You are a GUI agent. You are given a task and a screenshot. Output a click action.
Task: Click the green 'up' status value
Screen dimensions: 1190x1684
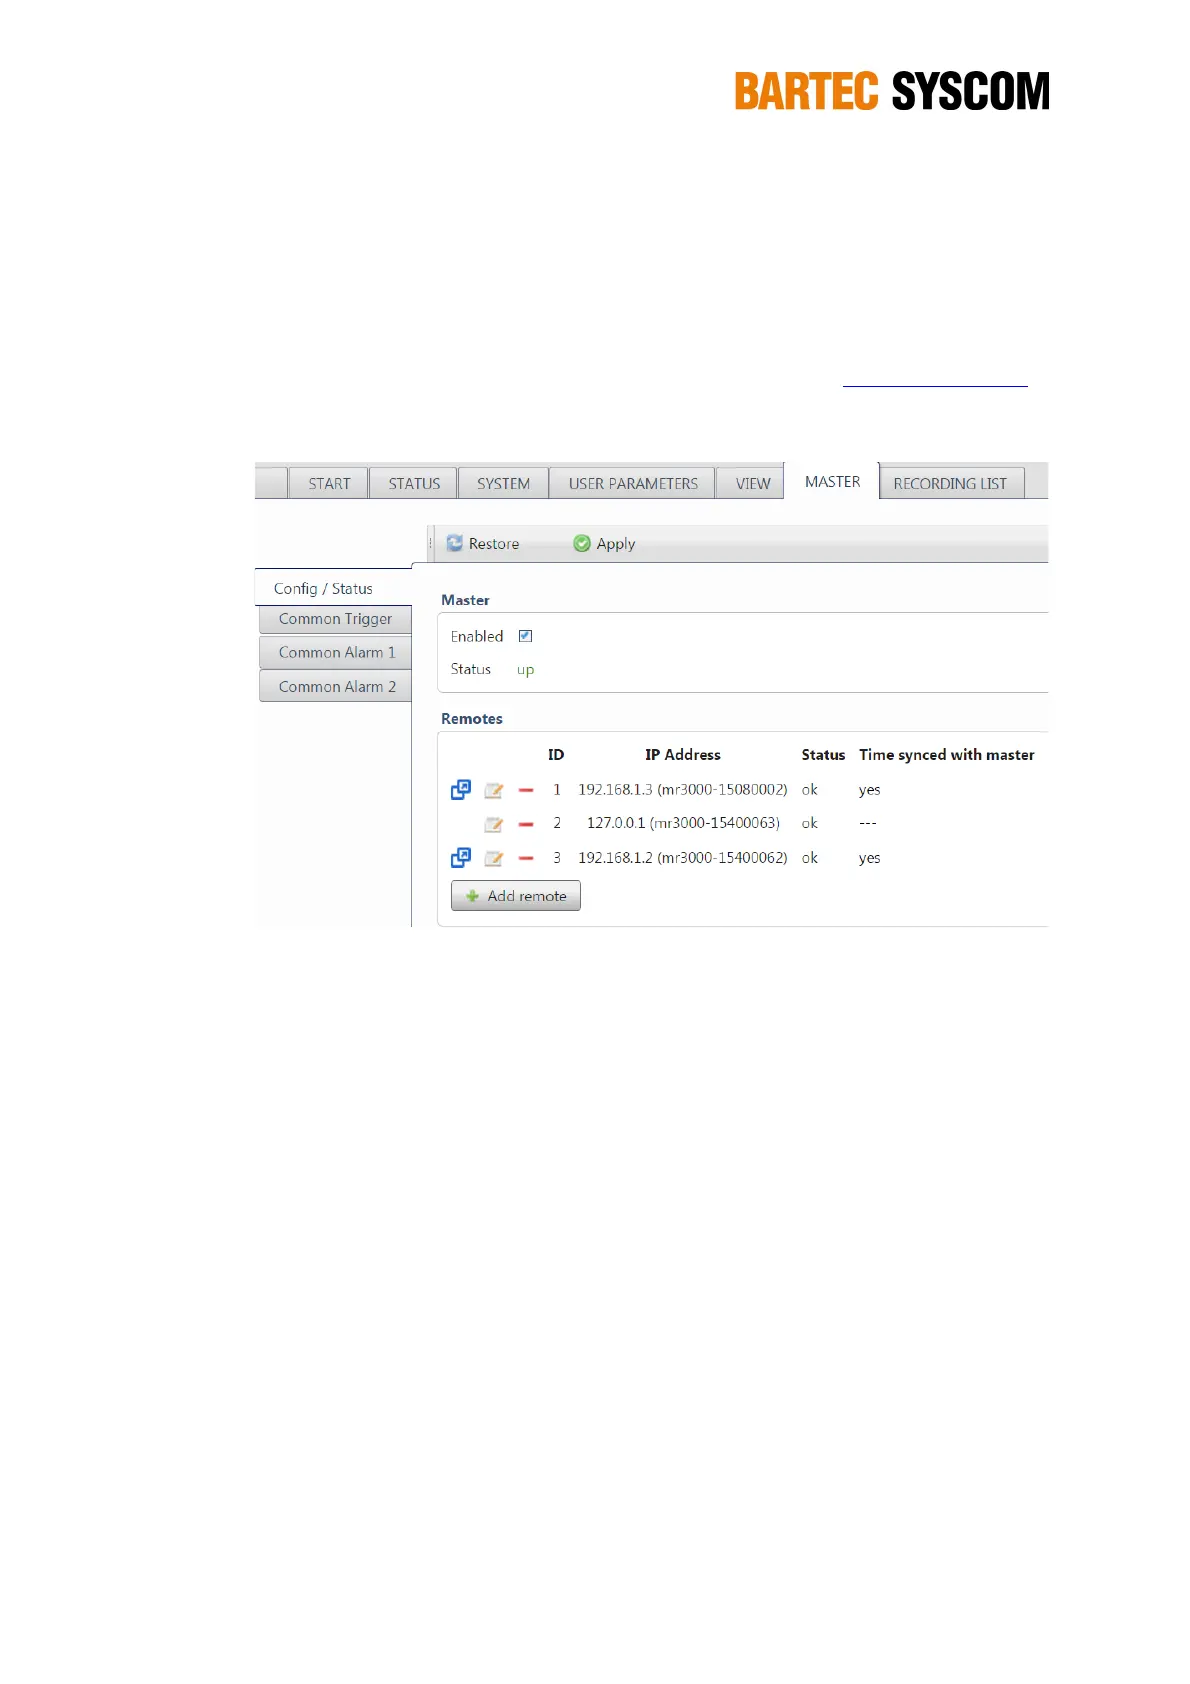tap(525, 670)
